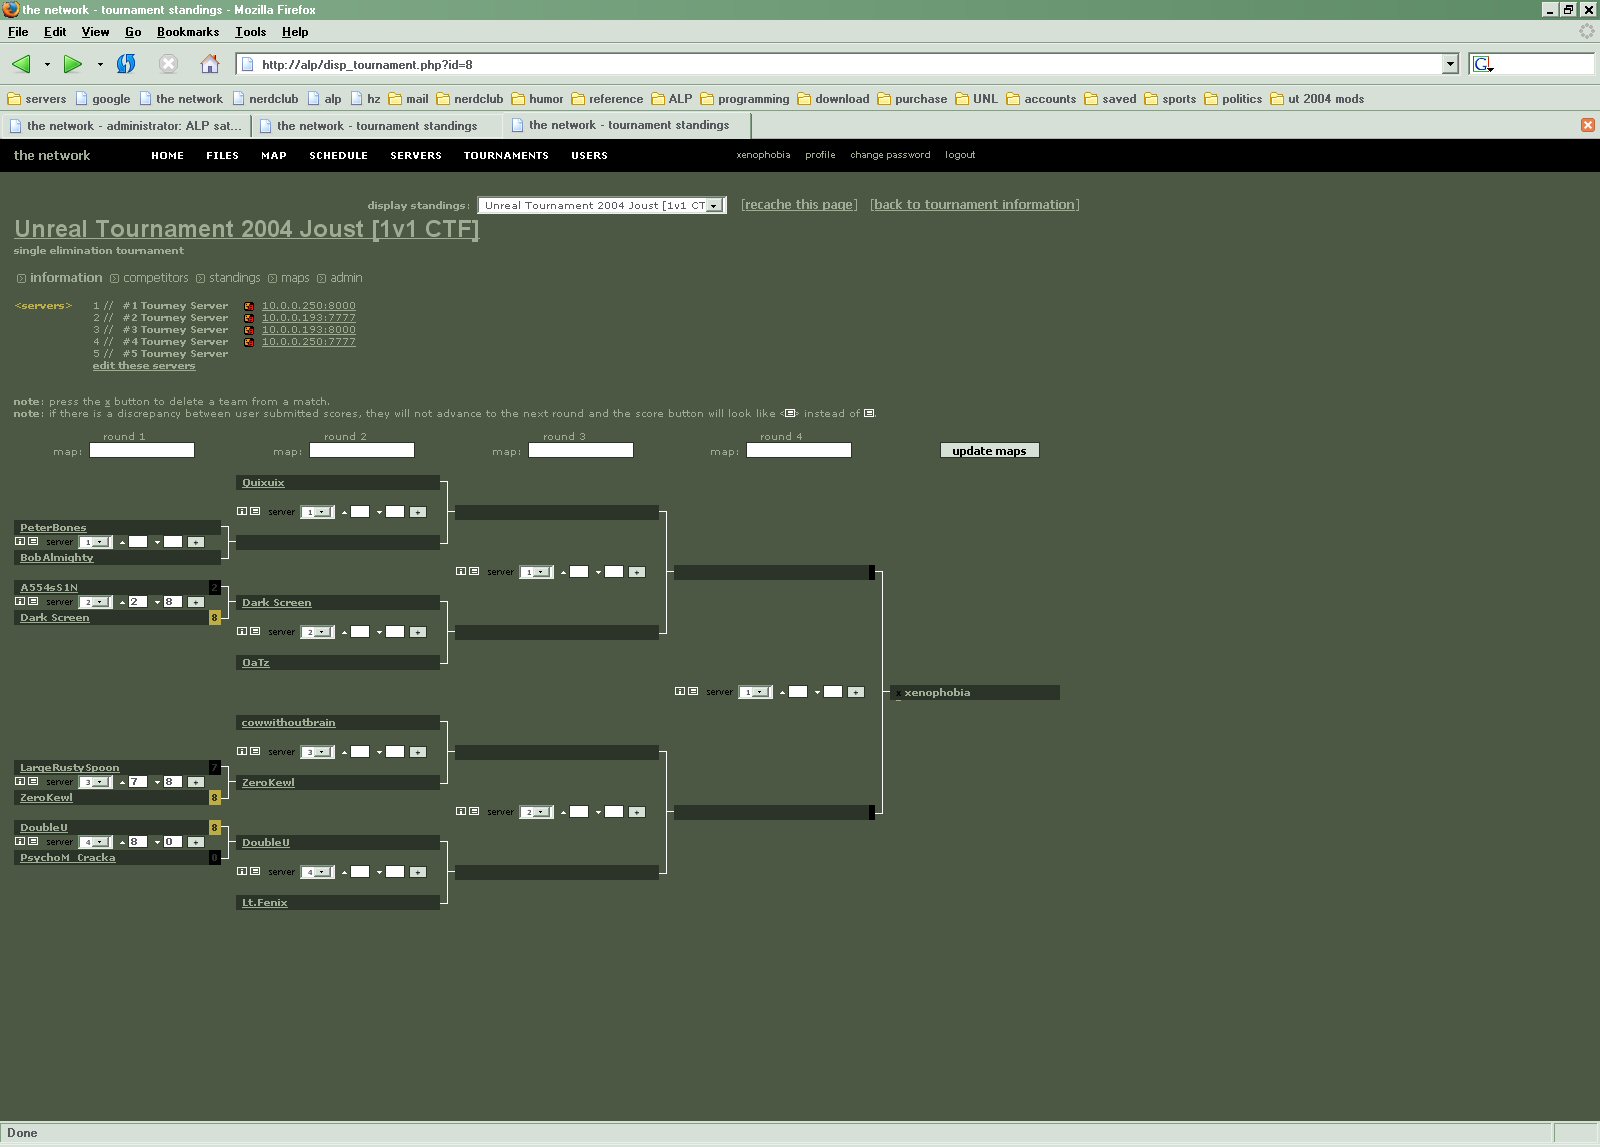Toggle the competitors section box
The width and height of the screenshot is (1600, 1147).
114,278
